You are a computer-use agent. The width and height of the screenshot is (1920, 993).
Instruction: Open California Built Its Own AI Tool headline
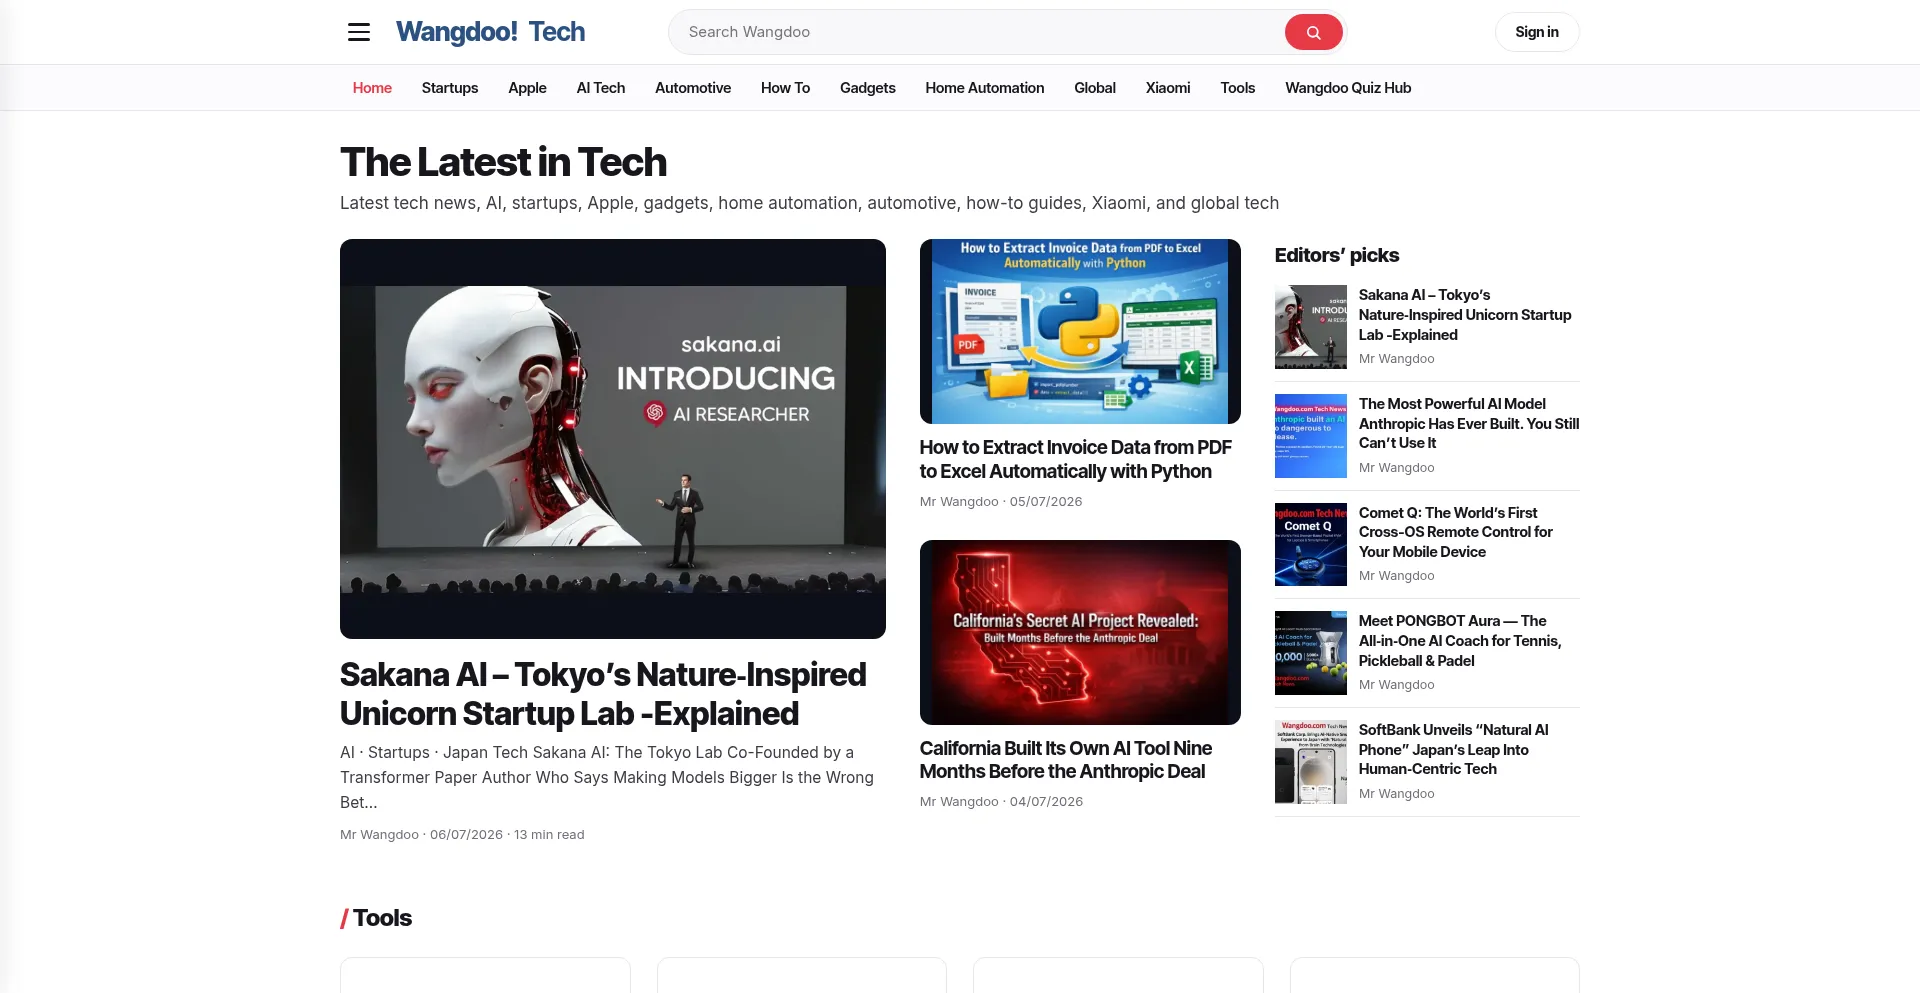coord(1066,760)
